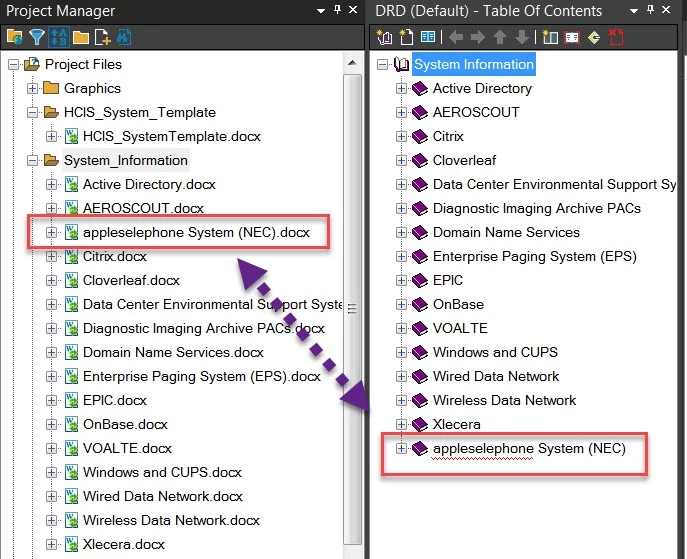
Task: Click the Xlecera.docx Word file icon
Action: [x=71, y=545]
